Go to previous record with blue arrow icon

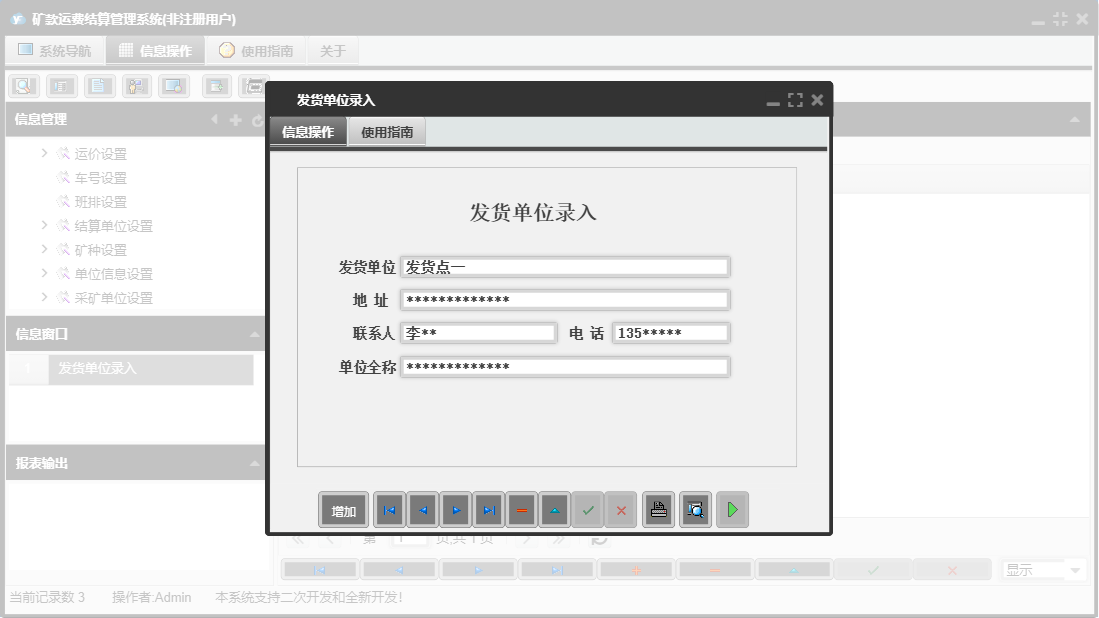point(422,509)
